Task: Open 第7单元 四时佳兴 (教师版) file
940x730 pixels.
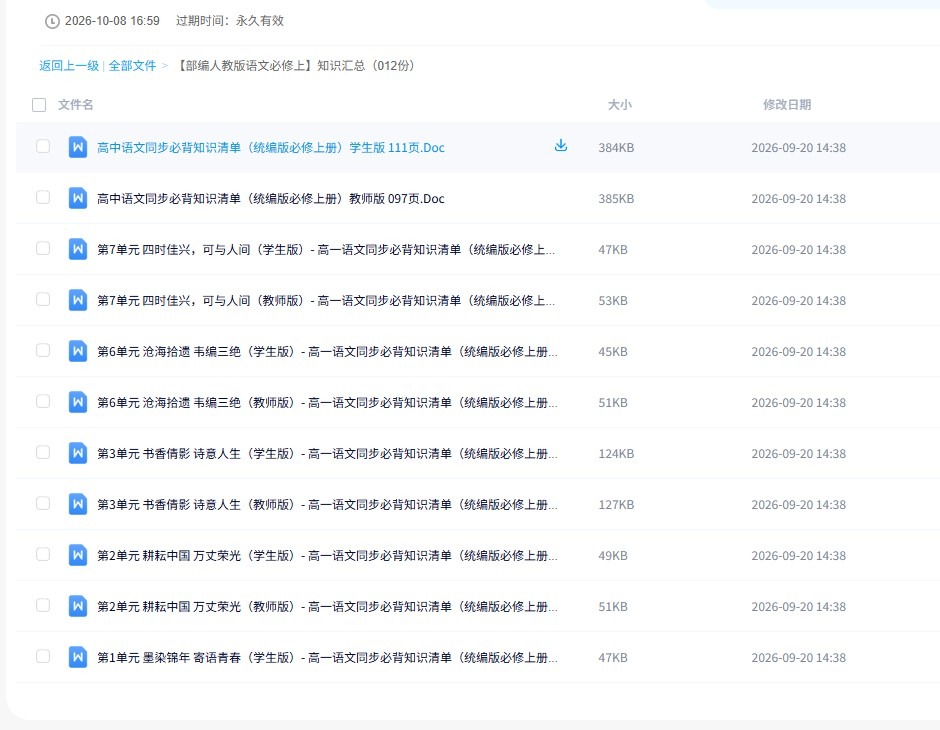Action: coord(326,300)
